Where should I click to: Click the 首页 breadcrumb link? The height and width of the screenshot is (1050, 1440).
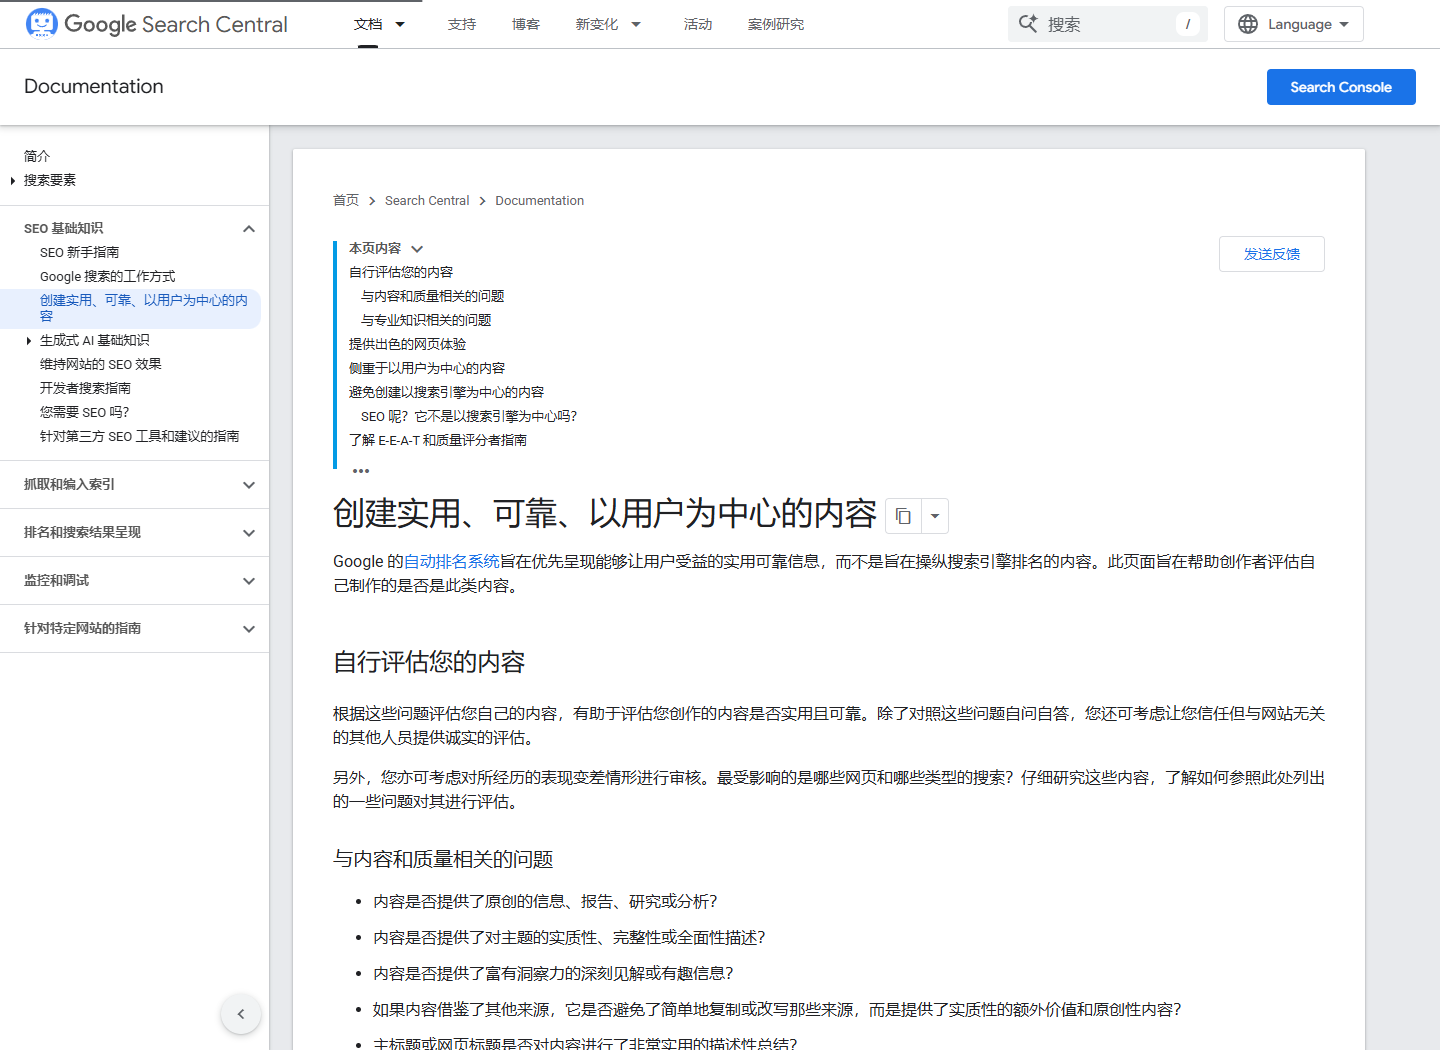click(346, 201)
